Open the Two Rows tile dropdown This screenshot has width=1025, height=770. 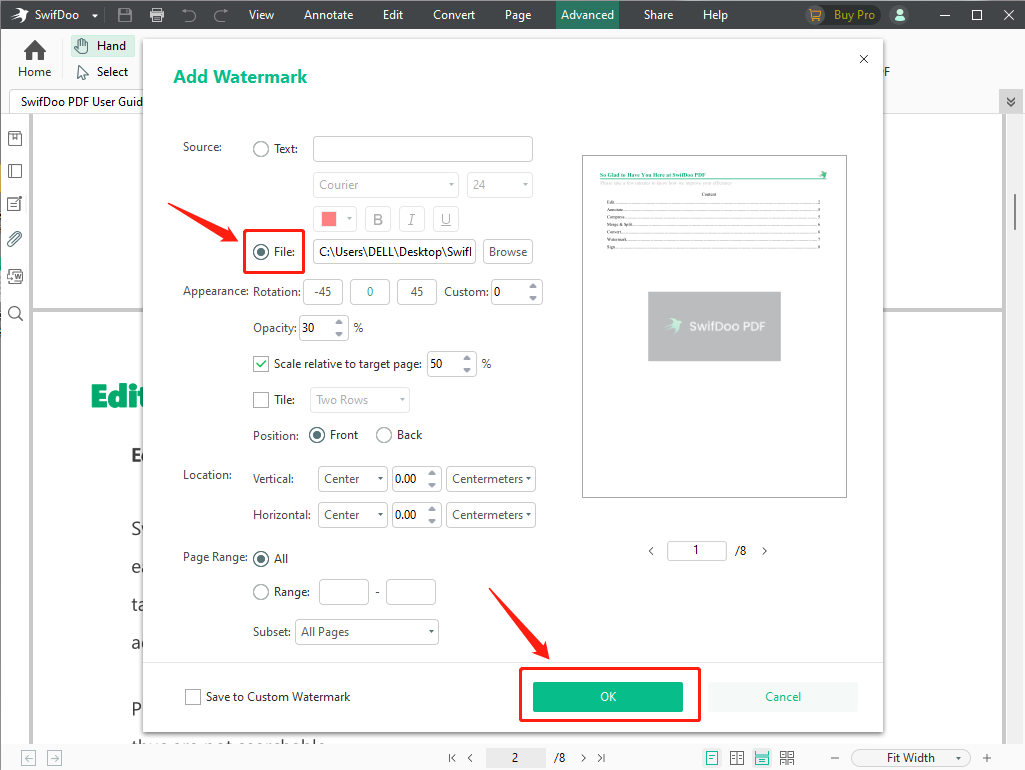point(360,400)
